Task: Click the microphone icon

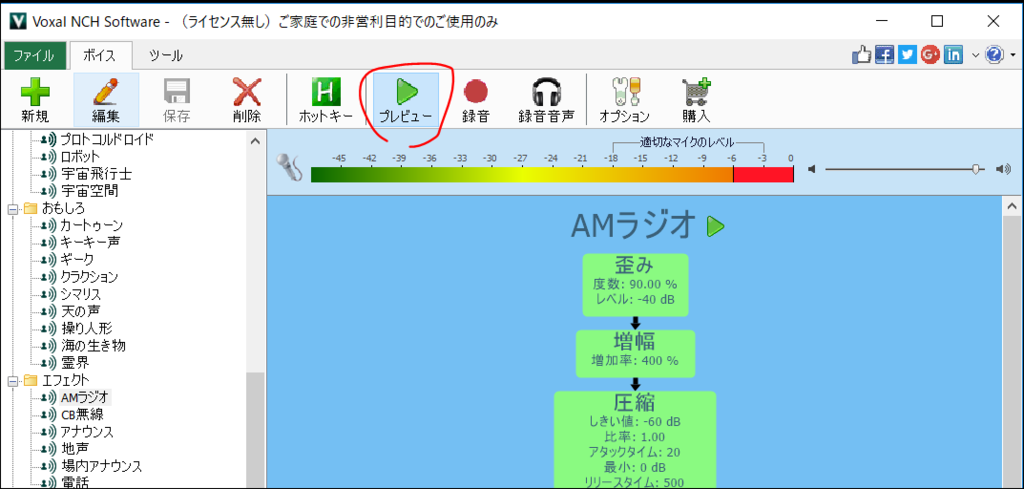Action: 289,167
